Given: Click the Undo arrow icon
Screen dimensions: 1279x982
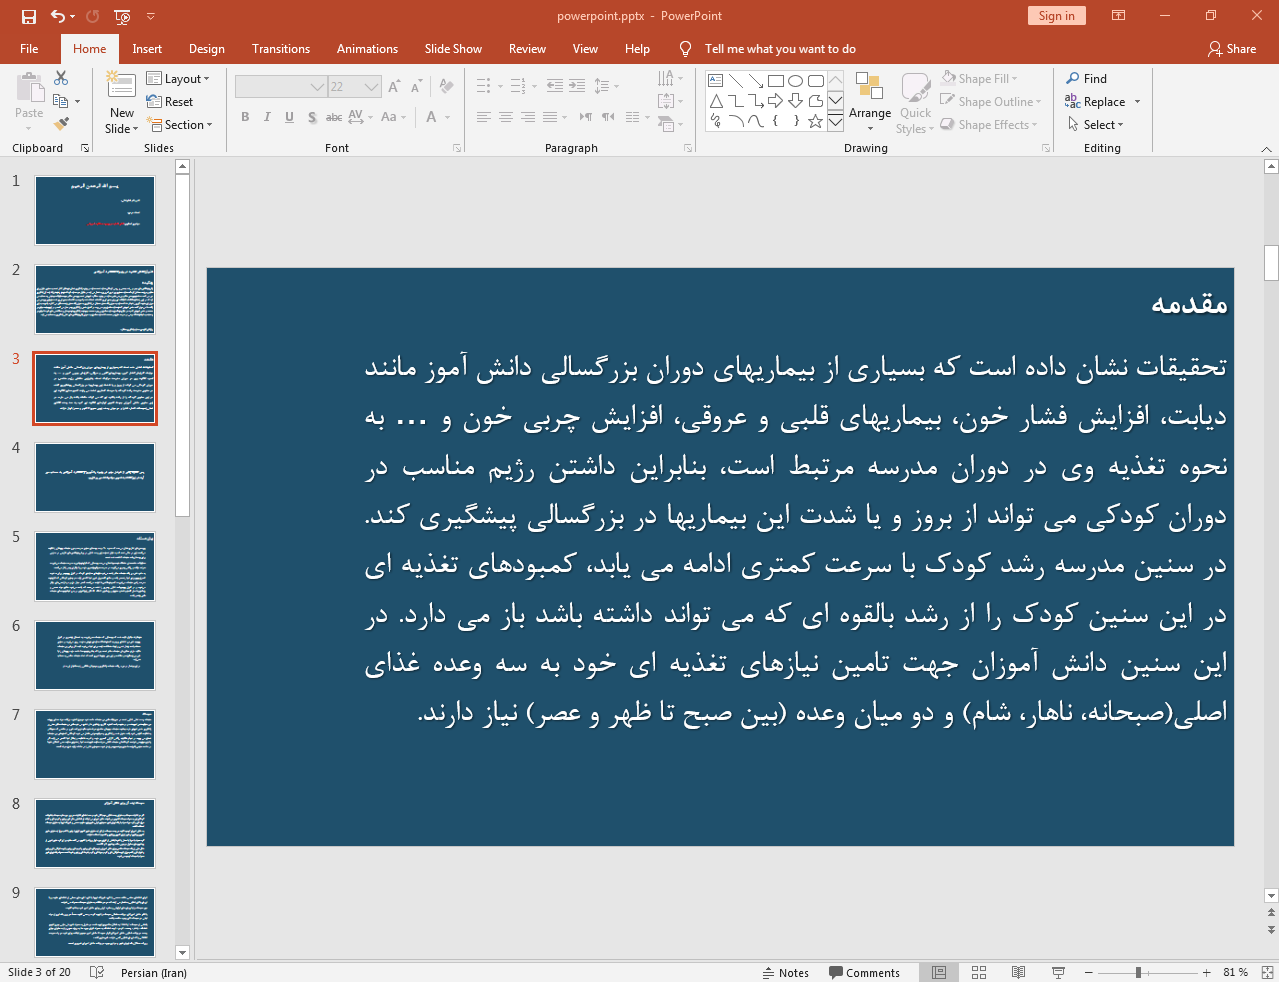Looking at the screenshot, I should point(58,16).
